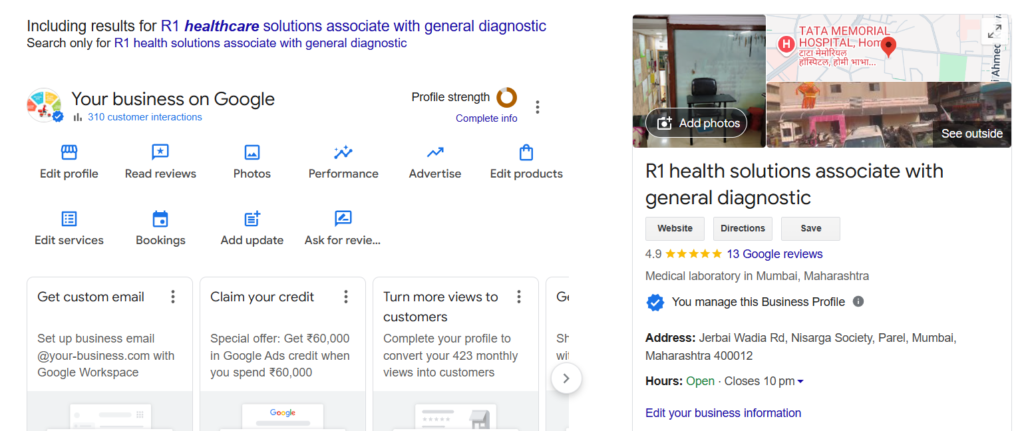The image size is (1024, 431).
Task: Click Edit your business information link
Action: click(x=723, y=413)
